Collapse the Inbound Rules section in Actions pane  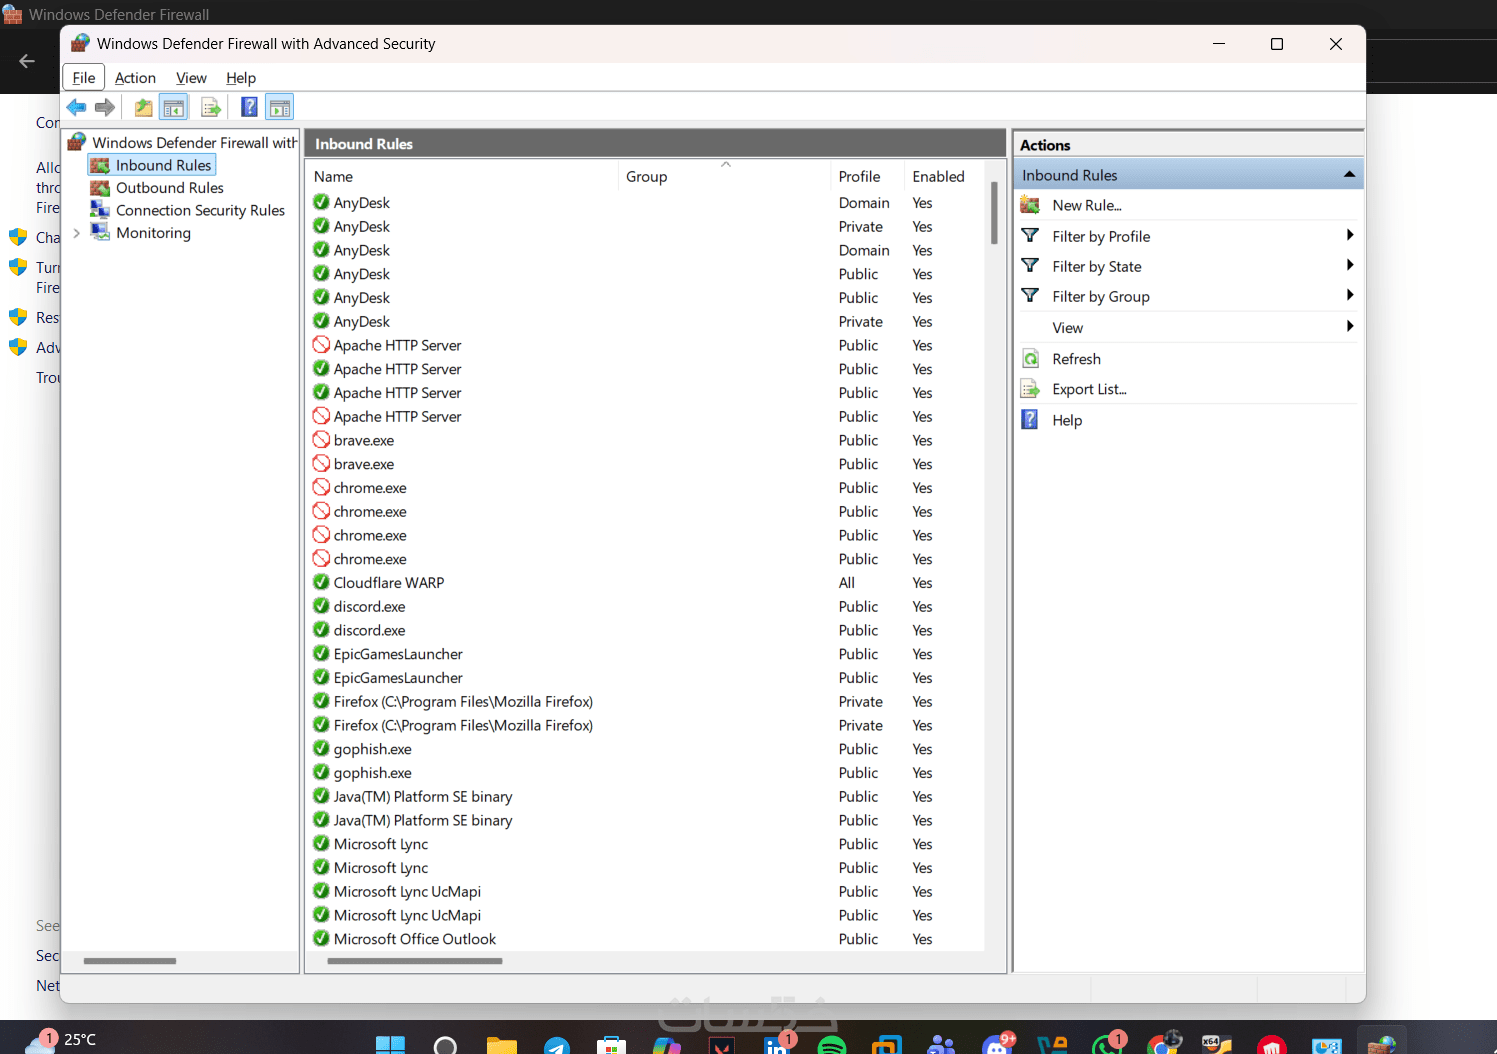pyautogui.click(x=1349, y=175)
